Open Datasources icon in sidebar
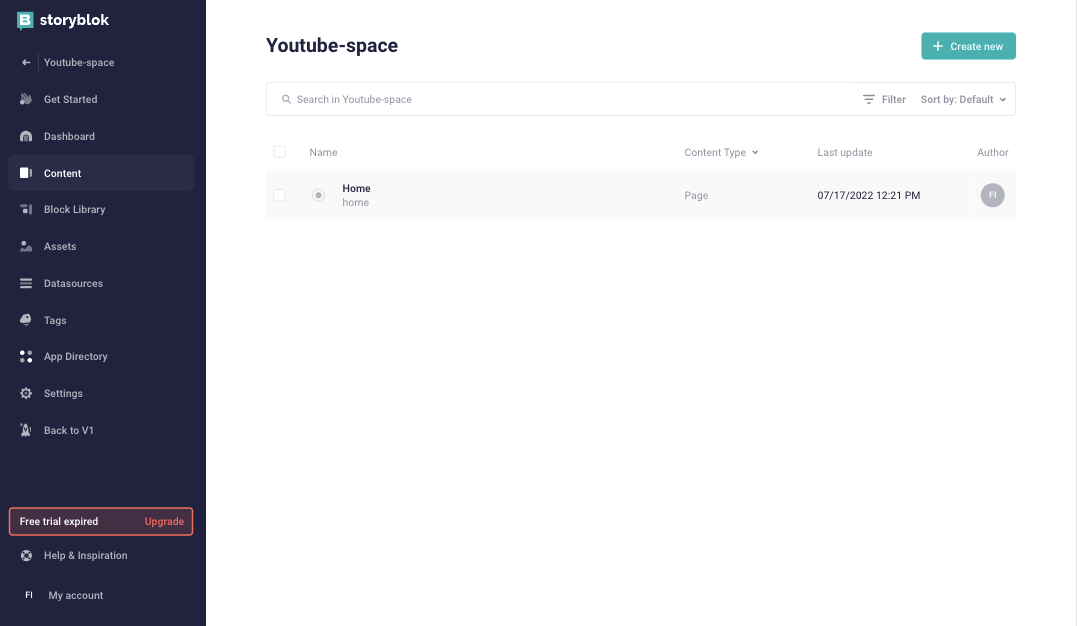Viewport: 1077px width, 626px height. click(26, 283)
